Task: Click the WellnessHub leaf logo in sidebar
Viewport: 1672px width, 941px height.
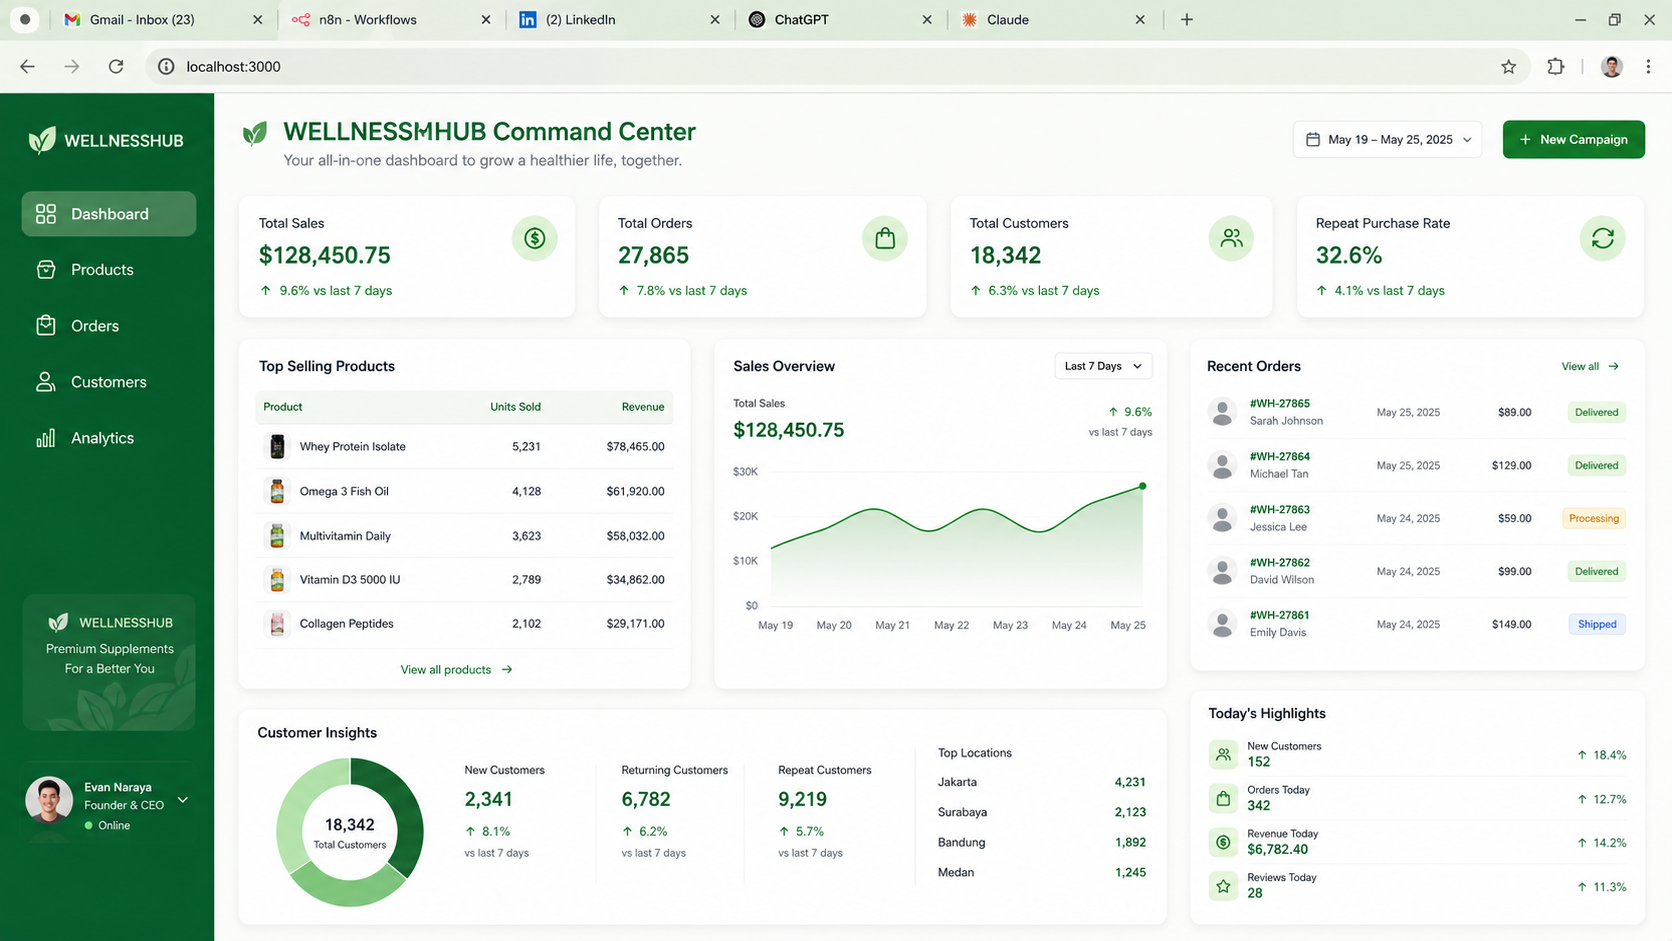Action: [x=42, y=140]
